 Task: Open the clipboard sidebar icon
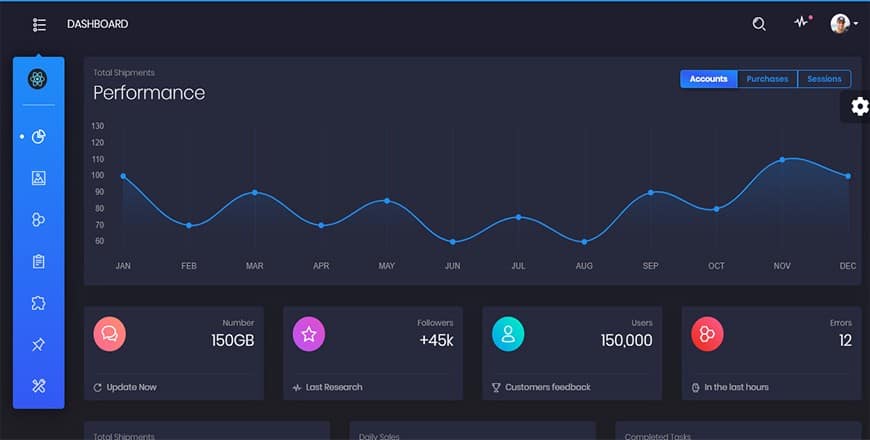click(38, 261)
